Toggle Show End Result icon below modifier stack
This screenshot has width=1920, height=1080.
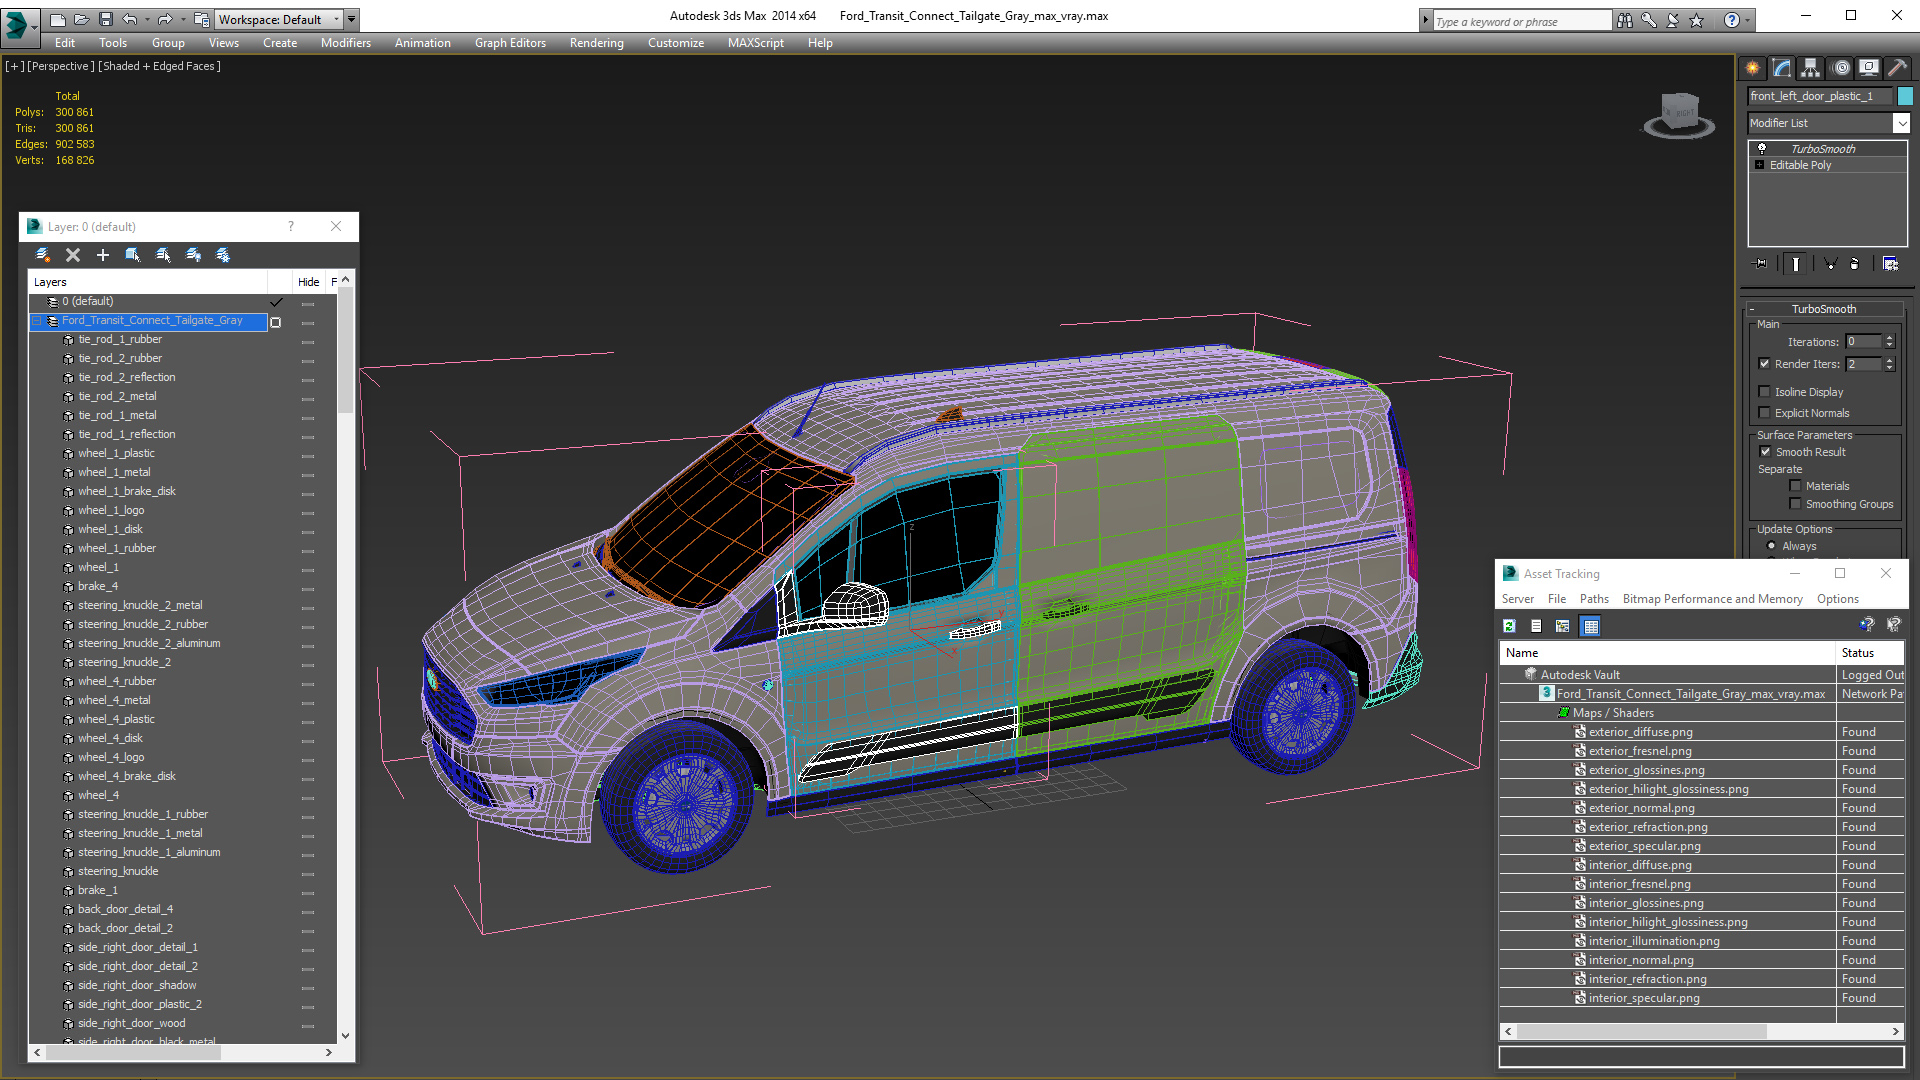1796,264
